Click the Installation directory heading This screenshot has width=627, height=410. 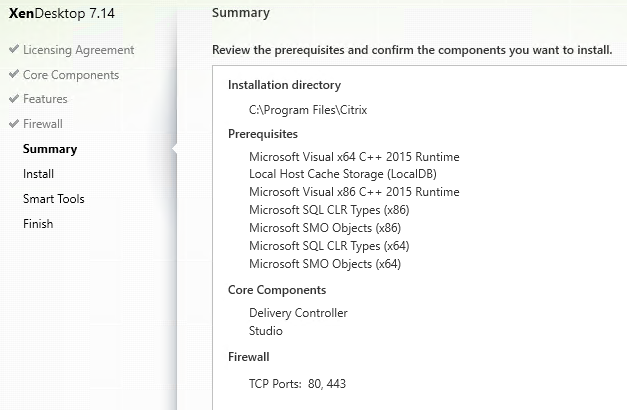point(284,85)
